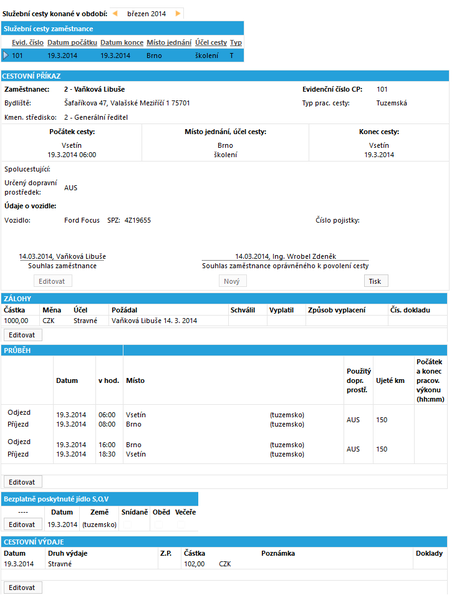Click departure time '16:00' from Brno
This screenshot has width=472, height=600.
(x=107, y=445)
